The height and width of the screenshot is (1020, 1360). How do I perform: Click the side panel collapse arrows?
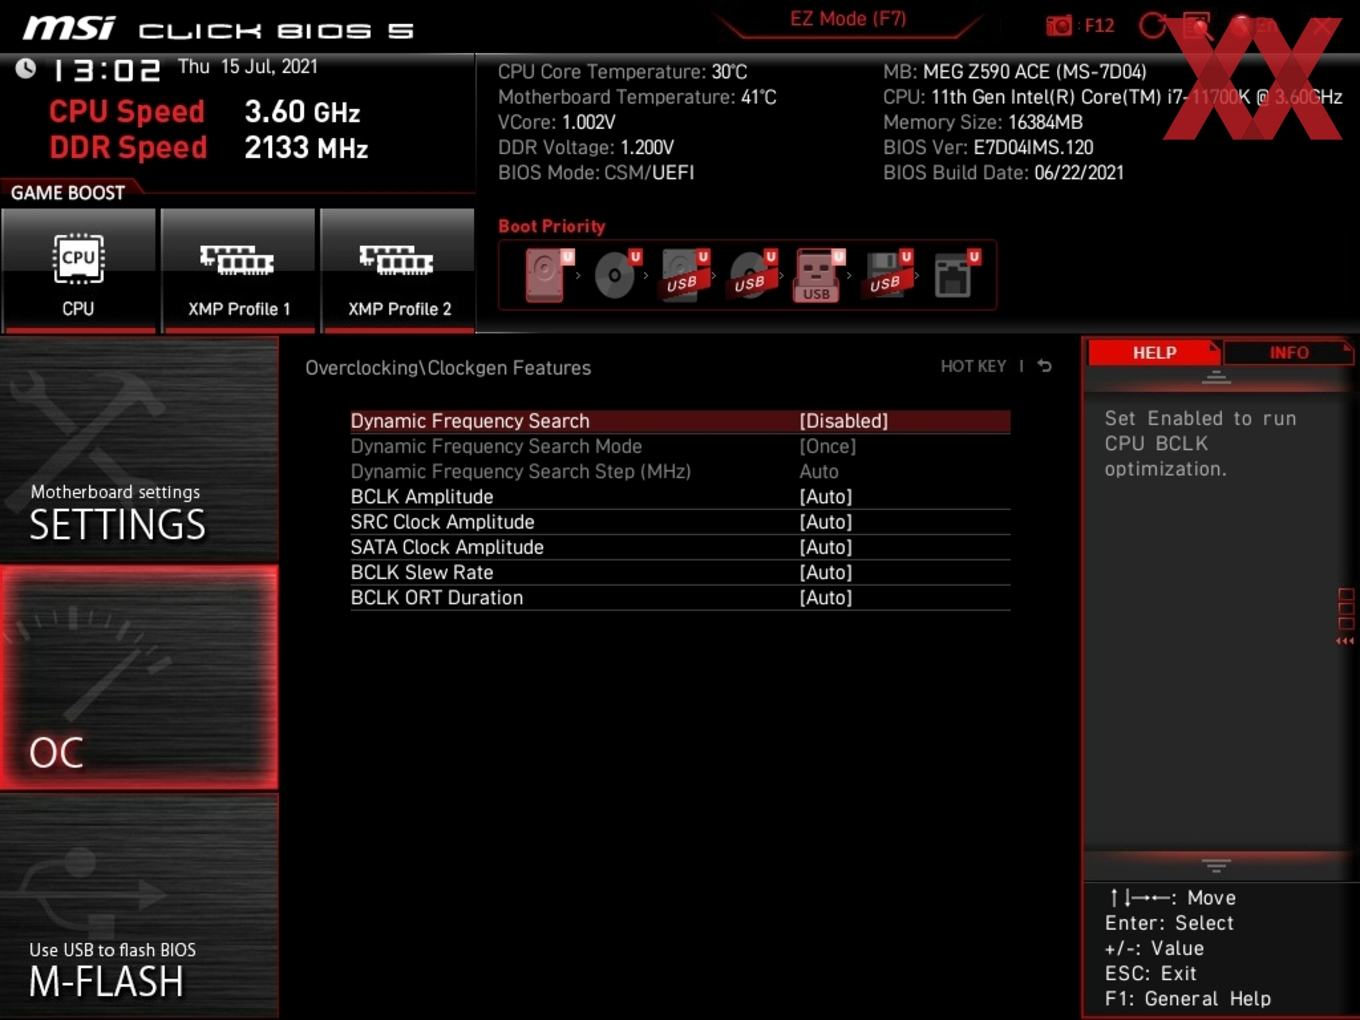point(1345,641)
